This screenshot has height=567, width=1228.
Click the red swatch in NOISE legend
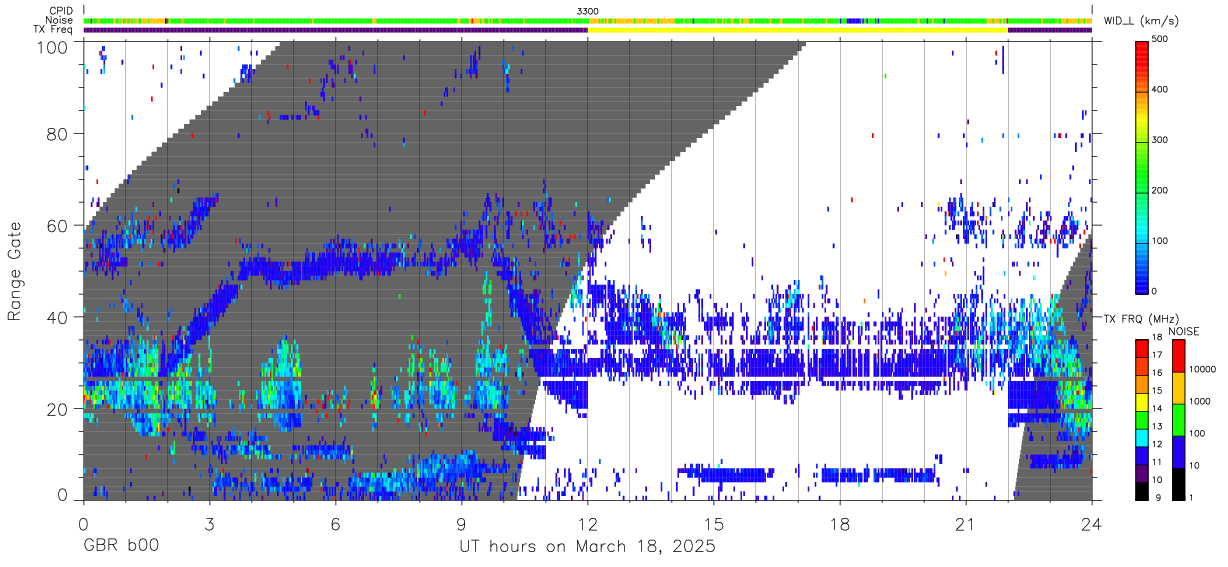pos(1178,355)
